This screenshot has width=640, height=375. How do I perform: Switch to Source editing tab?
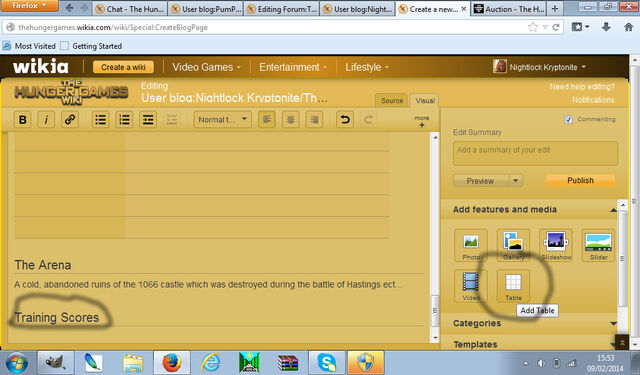coord(392,100)
